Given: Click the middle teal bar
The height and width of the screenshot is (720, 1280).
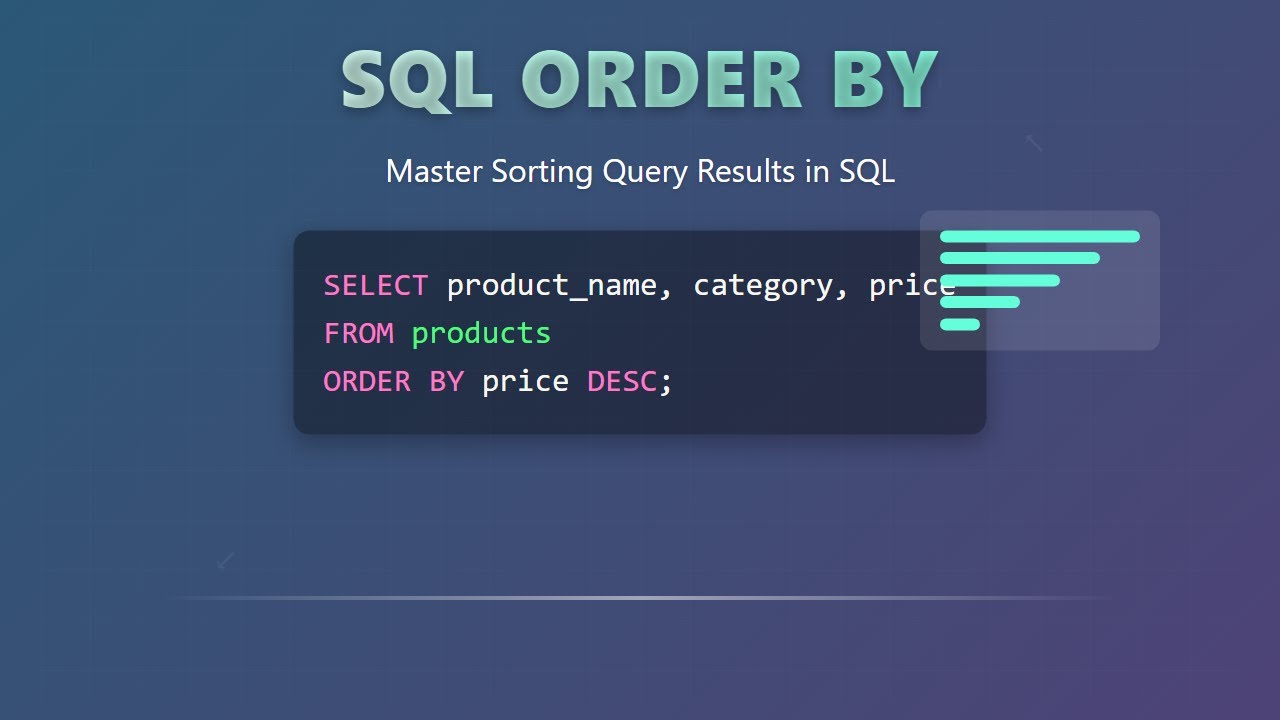Looking at the screenshot, I should pyautogui.click(x=1000, y=280).
